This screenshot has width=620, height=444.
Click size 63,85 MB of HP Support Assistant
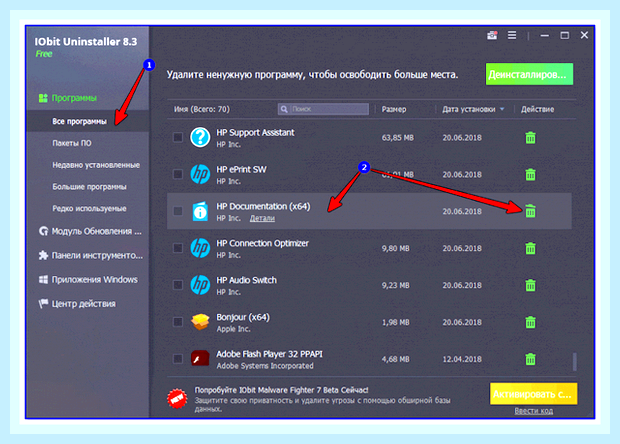(397, 138)
